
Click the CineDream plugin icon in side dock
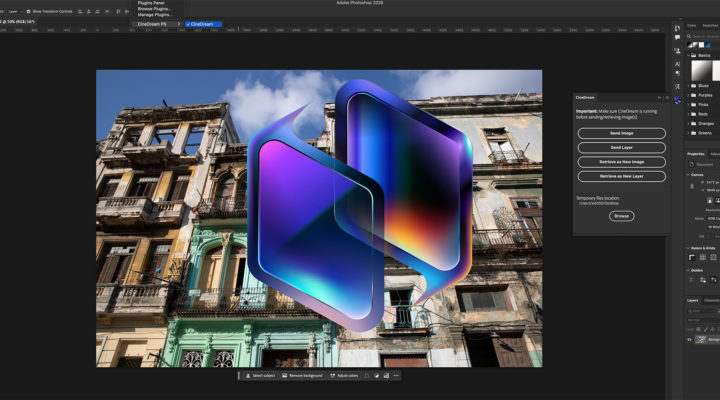click(x=677, y=100)
